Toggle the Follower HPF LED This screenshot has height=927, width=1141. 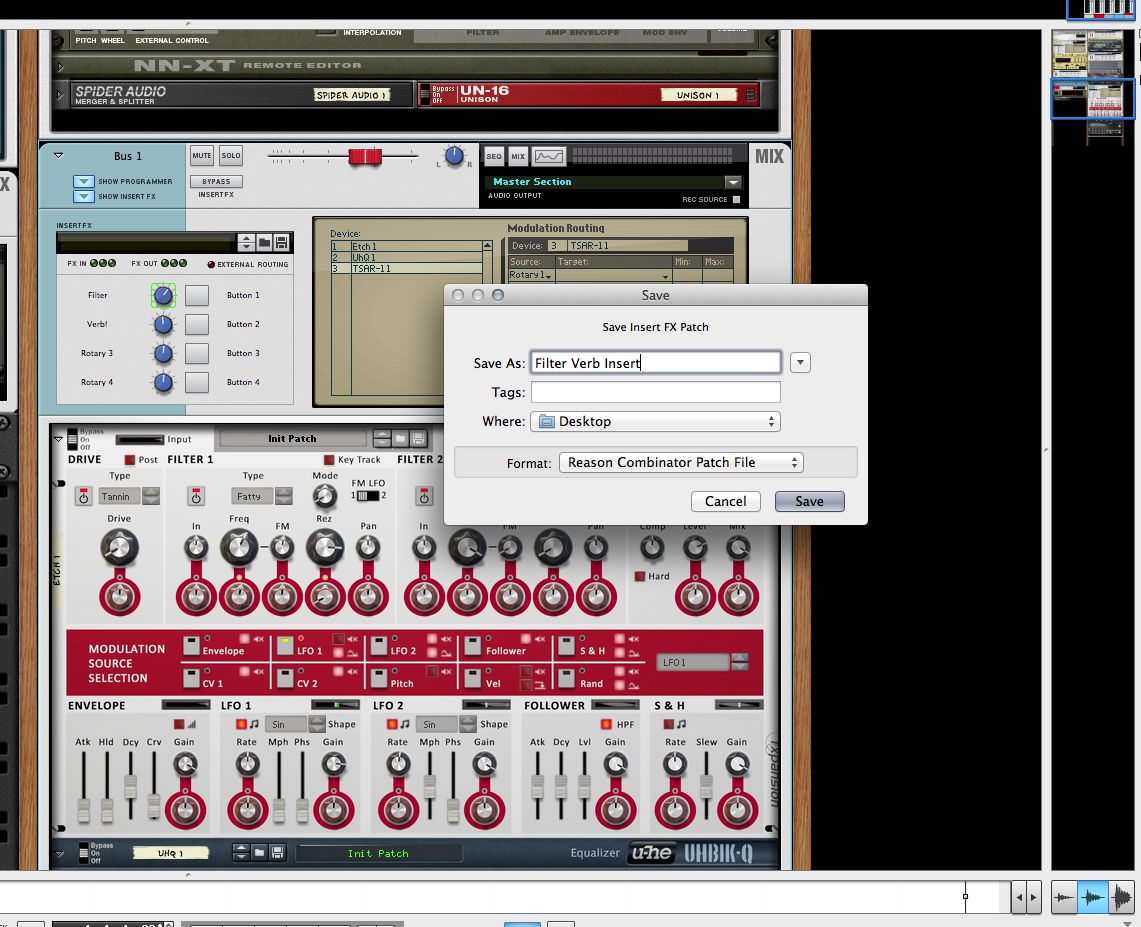605,724
